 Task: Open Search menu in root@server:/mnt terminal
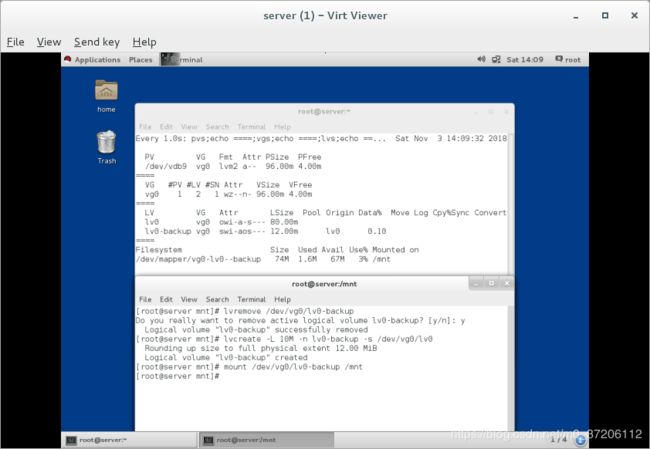click(x=217, y=299)
